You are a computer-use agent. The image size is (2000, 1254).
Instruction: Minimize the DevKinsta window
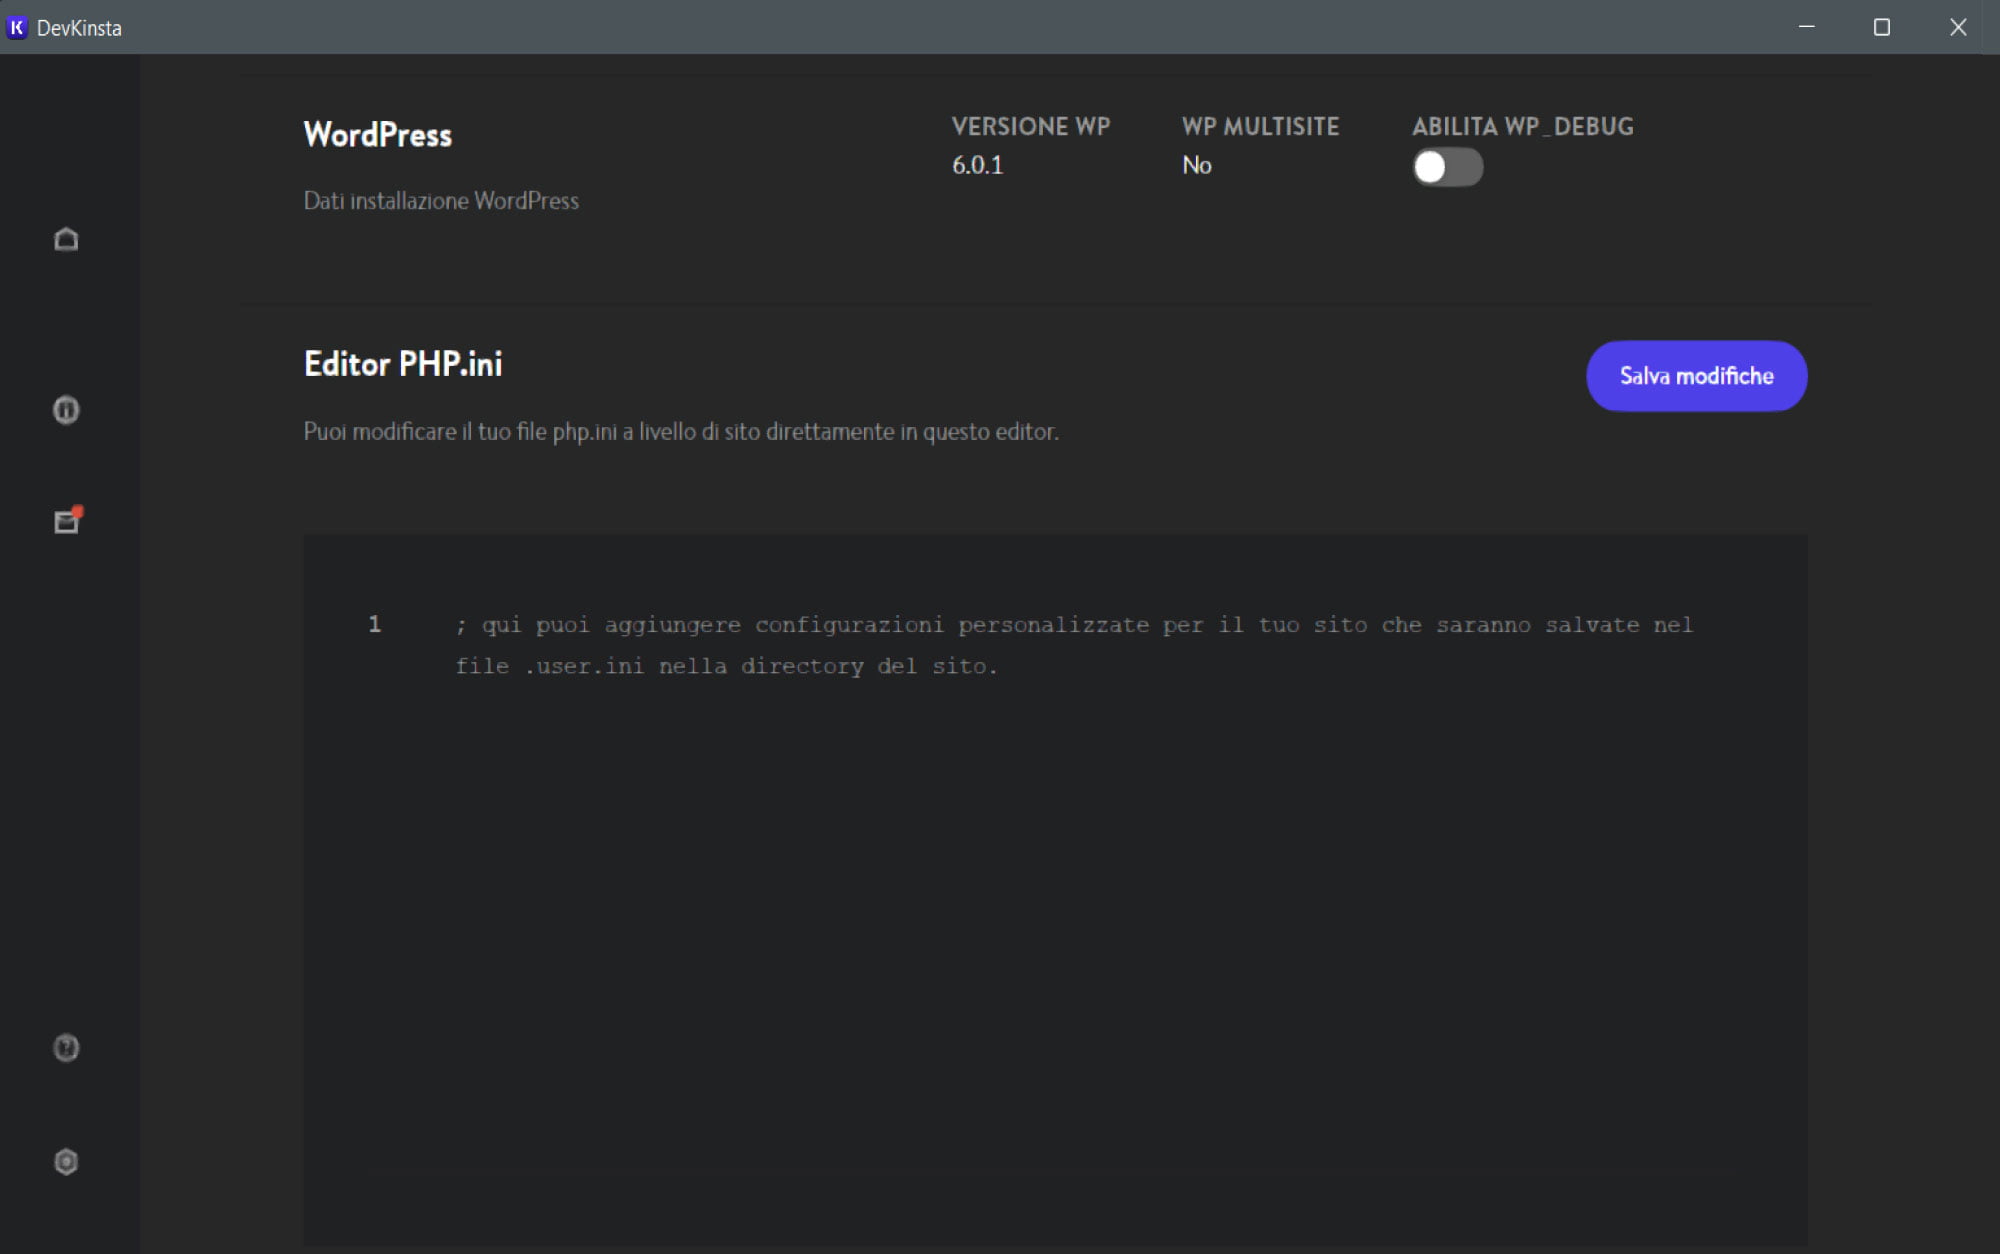click(1806, 27)
